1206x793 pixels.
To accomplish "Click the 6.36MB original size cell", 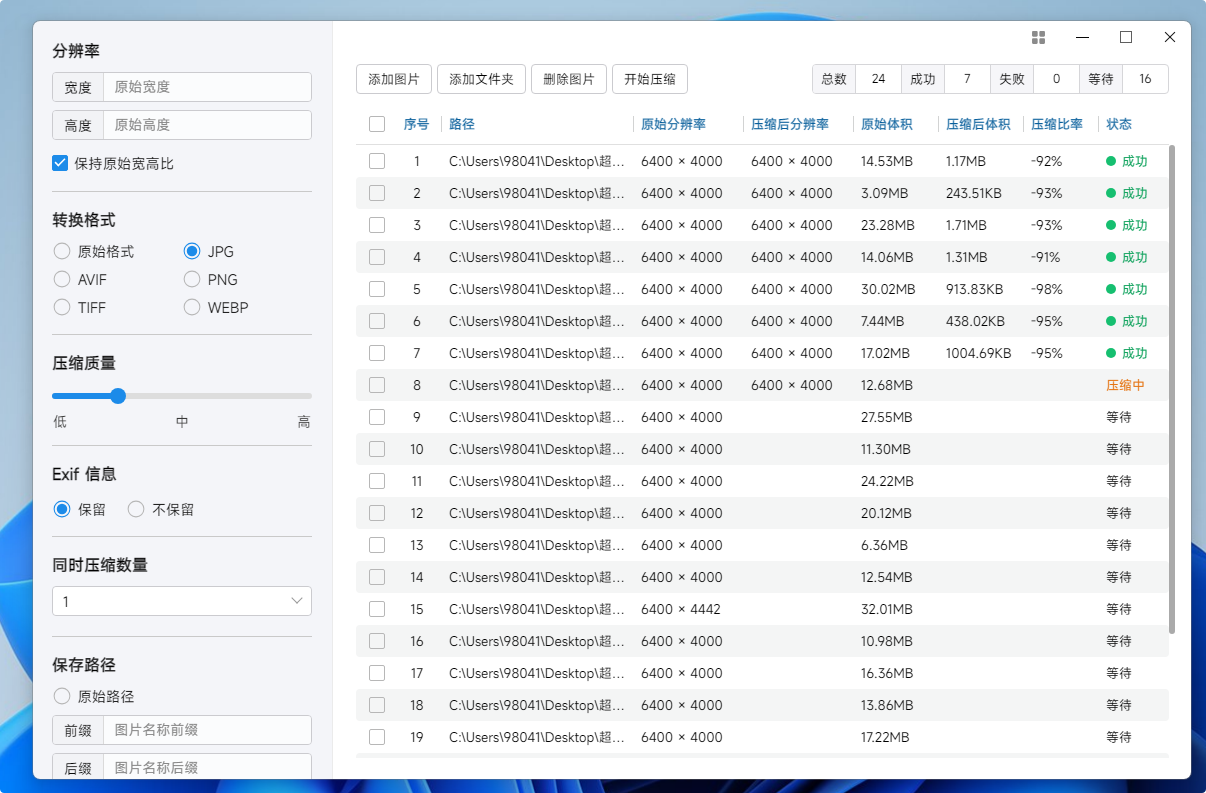I will pyautogui.click(x=884, y=545).
